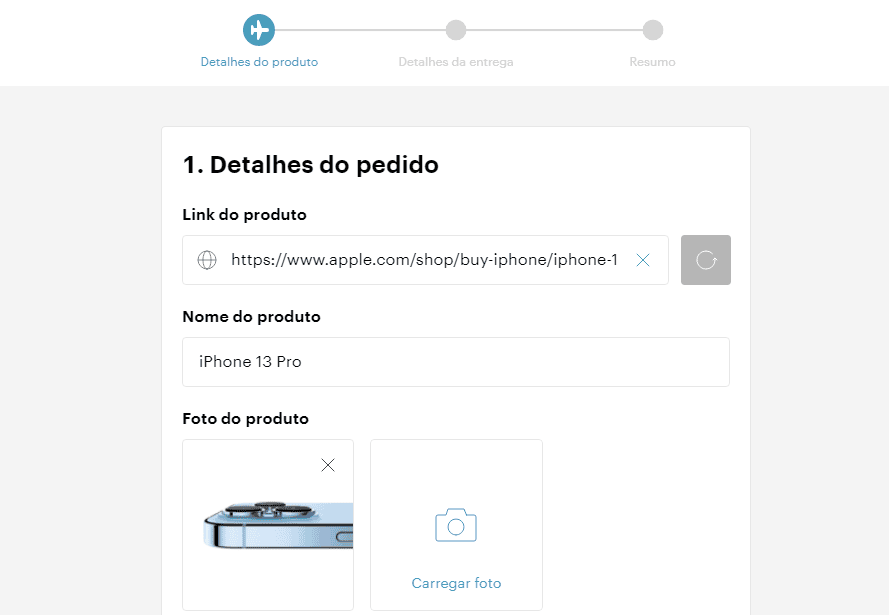The image size is (889, 615).
Task: Open the iPhone 13 Pro photo thumbnail
Action: [268, 525]
